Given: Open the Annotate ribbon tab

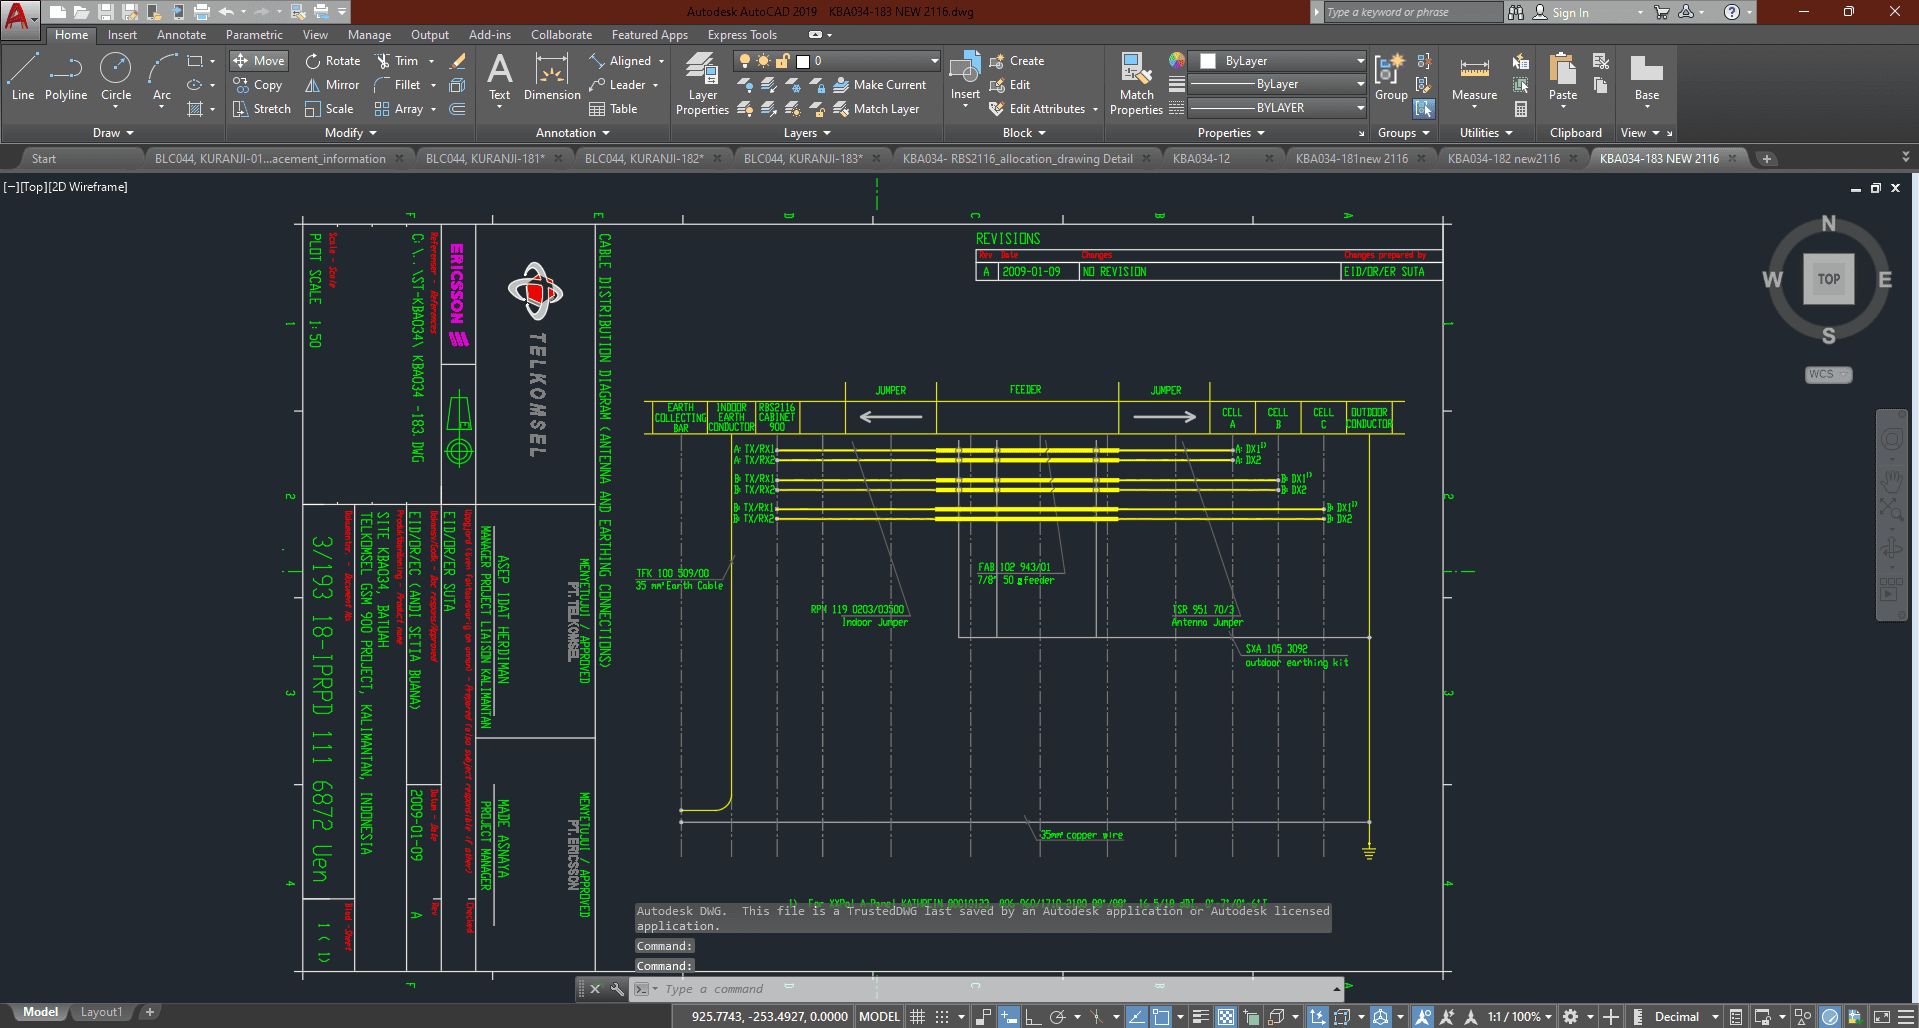Looking at the screenshot, I should tap(181, 35).
